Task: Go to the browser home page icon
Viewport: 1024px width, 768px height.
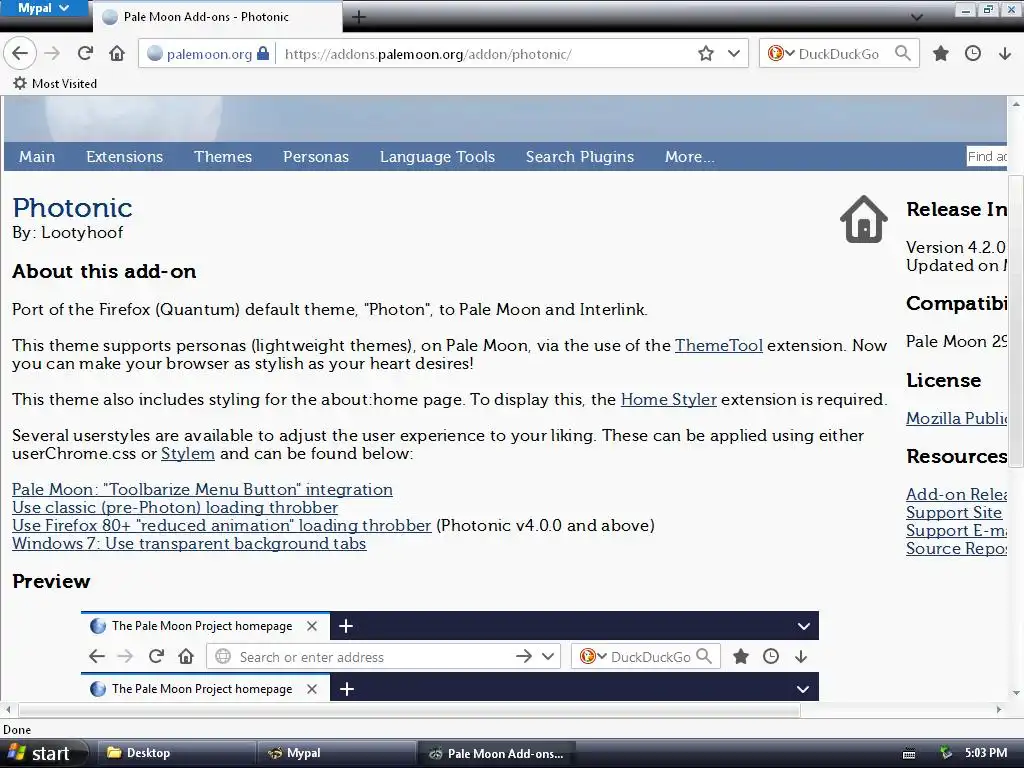Action: click(117, 54)
